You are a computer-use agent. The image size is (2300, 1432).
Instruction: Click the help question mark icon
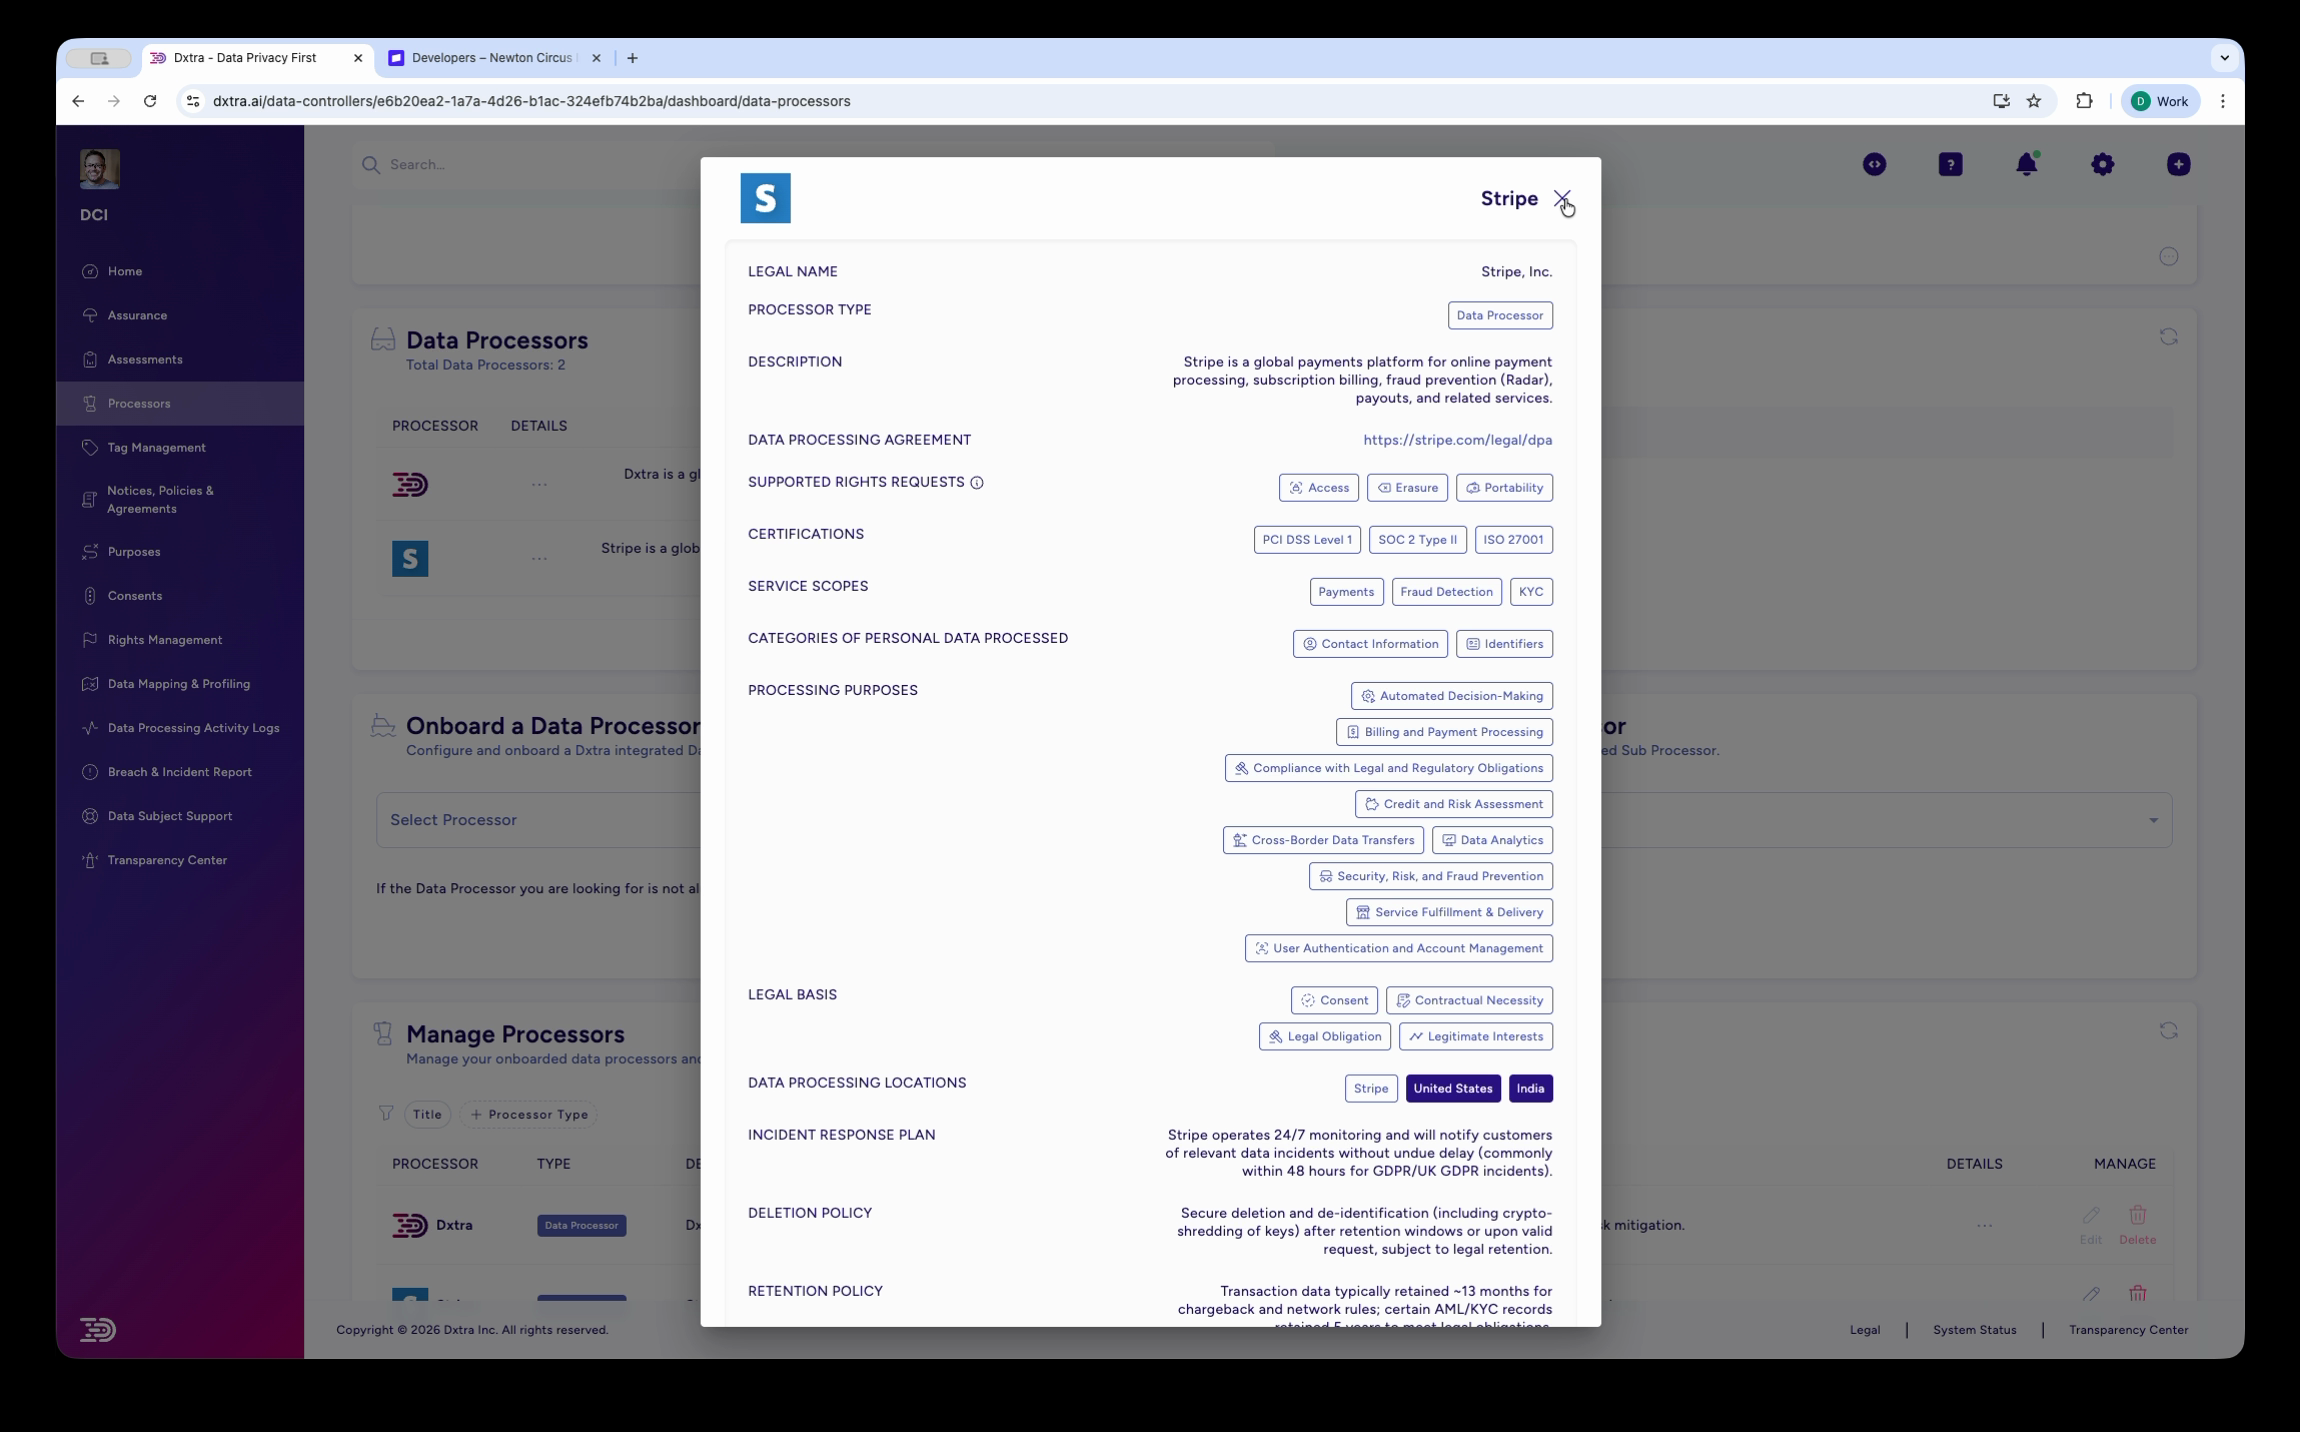tap(1950, 164)
